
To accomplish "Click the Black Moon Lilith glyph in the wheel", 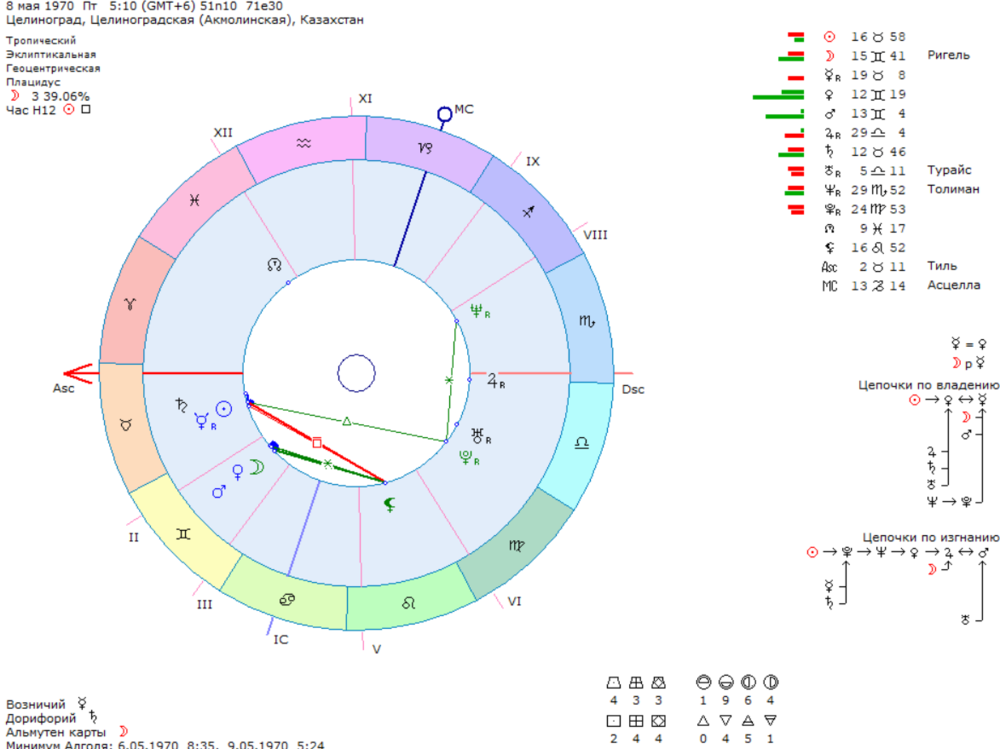I will (x=389, y=505).
